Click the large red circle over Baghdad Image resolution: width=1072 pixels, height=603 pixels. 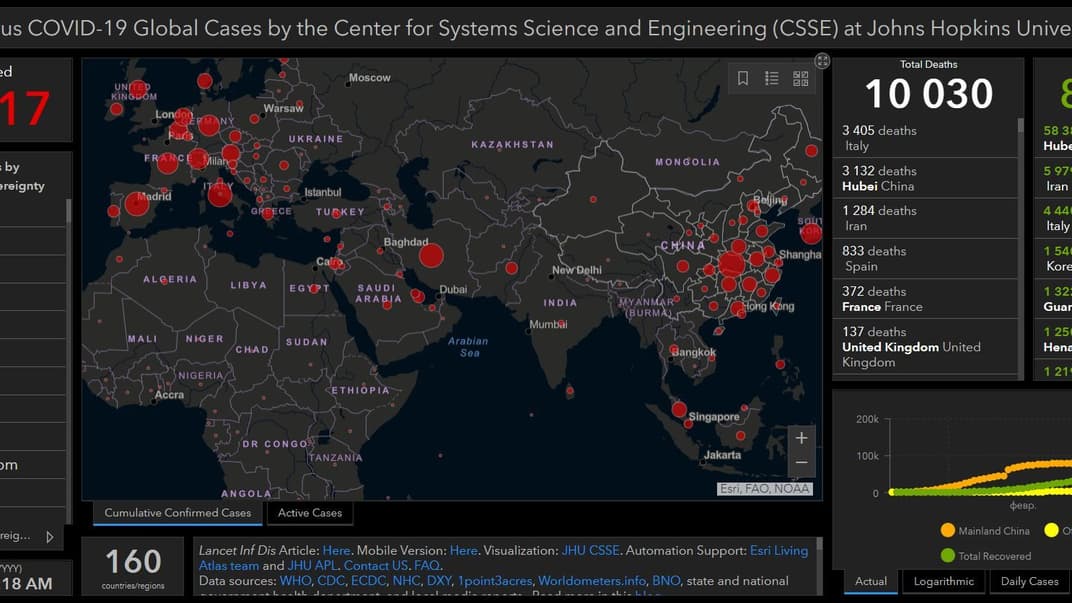pyautogui.click(x=431, y=256)
